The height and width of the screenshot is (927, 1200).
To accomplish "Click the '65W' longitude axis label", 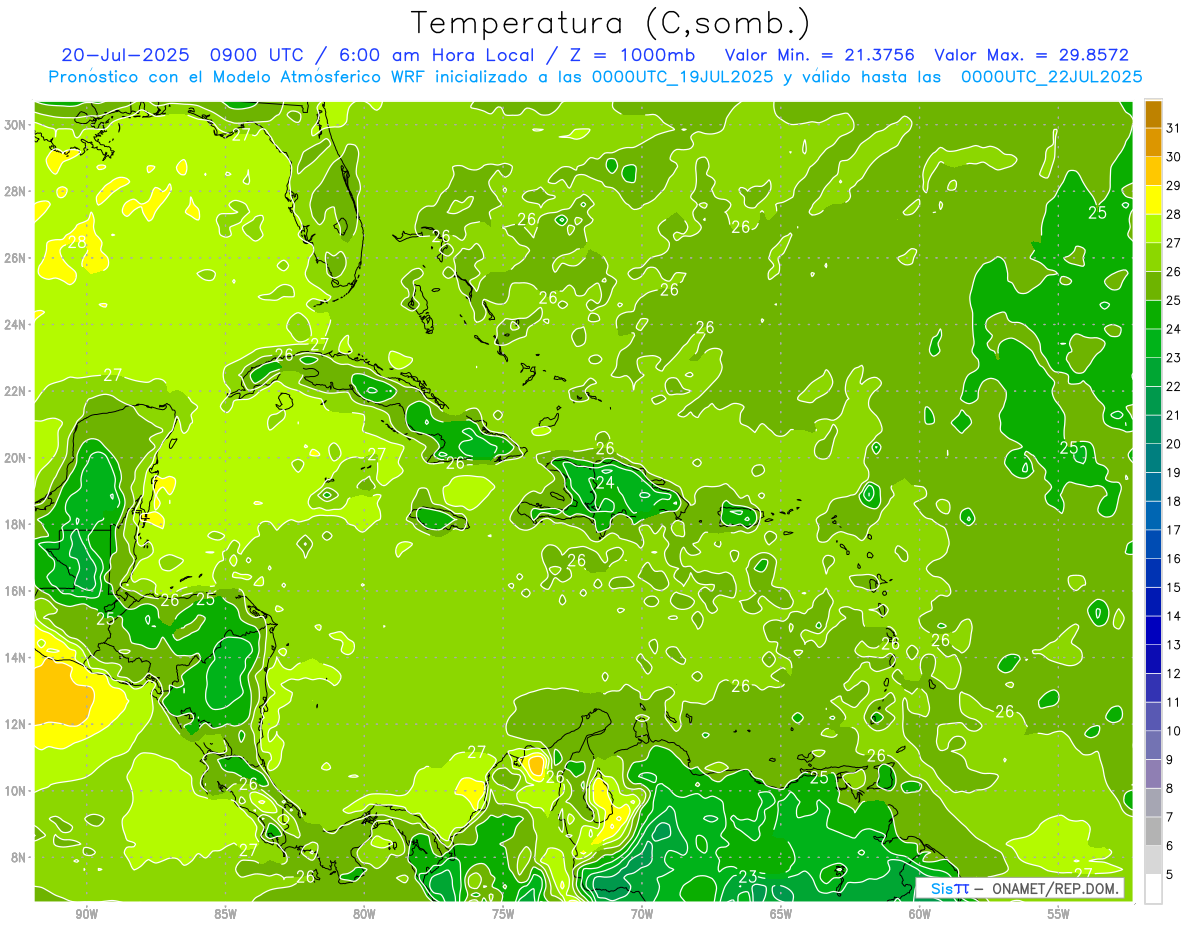I will (781, 914).
